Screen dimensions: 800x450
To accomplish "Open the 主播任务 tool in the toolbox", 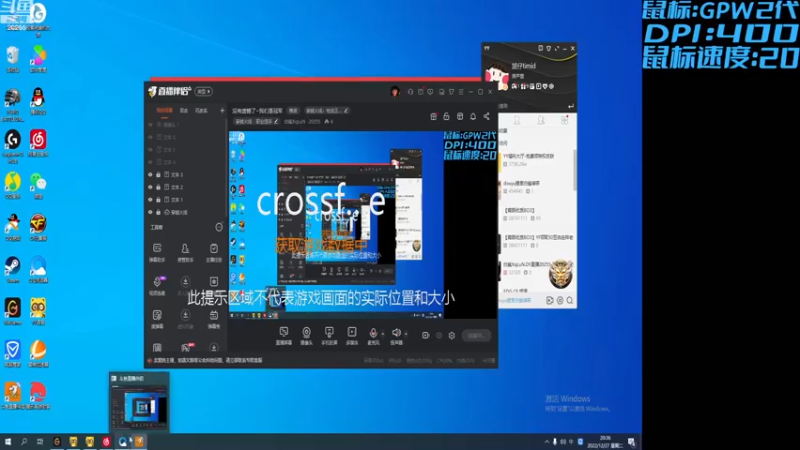I will [x=214, y=252].
